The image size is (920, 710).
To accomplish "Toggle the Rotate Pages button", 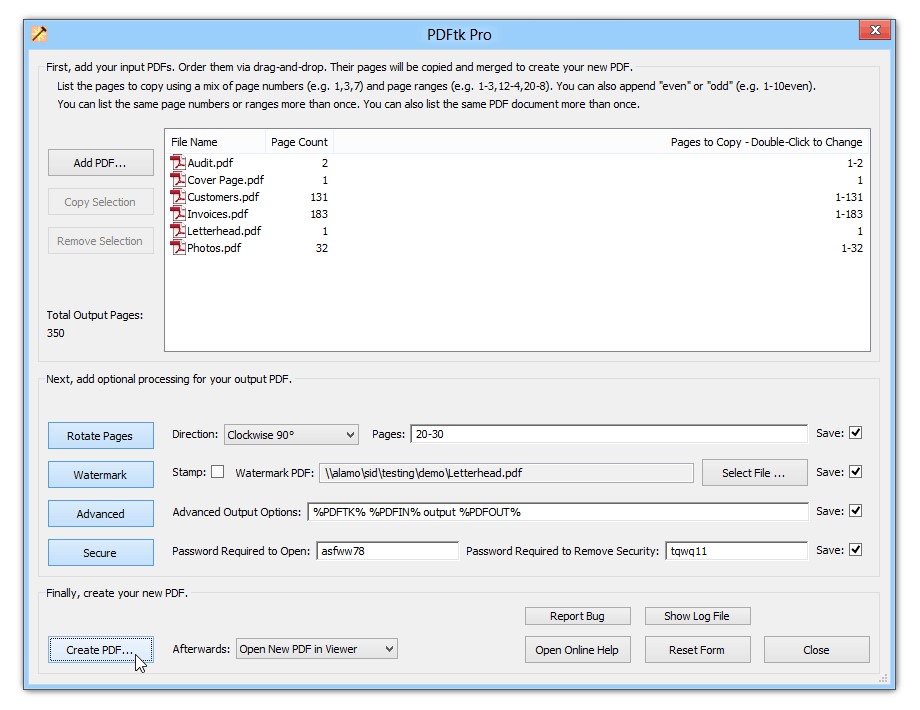I will (100, 436).
